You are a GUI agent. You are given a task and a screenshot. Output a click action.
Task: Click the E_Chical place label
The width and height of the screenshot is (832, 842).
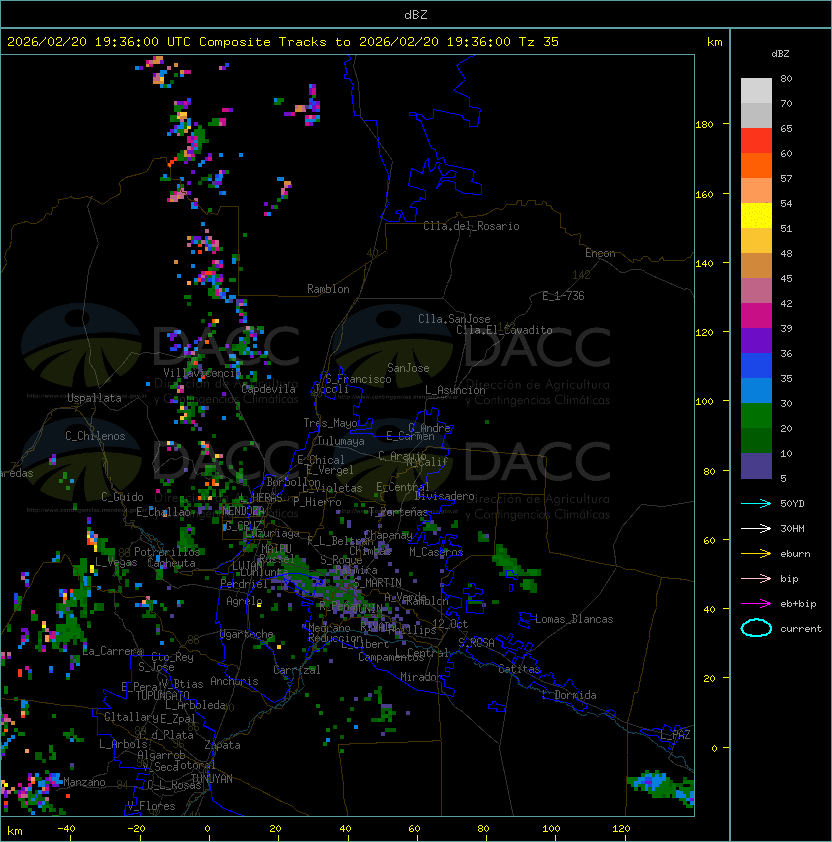321,460
